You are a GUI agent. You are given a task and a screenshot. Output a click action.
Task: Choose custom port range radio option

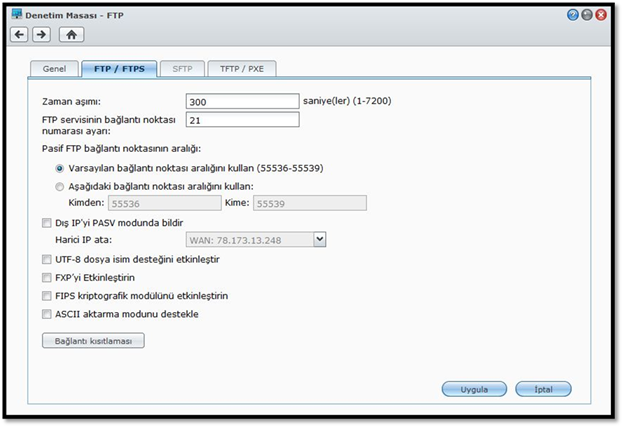tap(61, 186)
